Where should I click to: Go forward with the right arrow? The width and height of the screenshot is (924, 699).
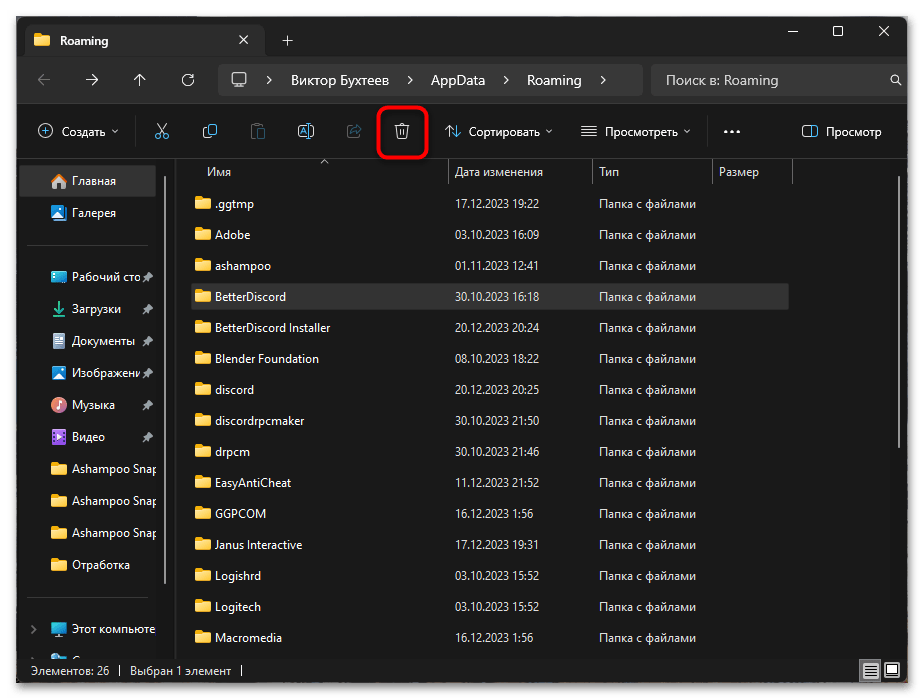(92, 80)
